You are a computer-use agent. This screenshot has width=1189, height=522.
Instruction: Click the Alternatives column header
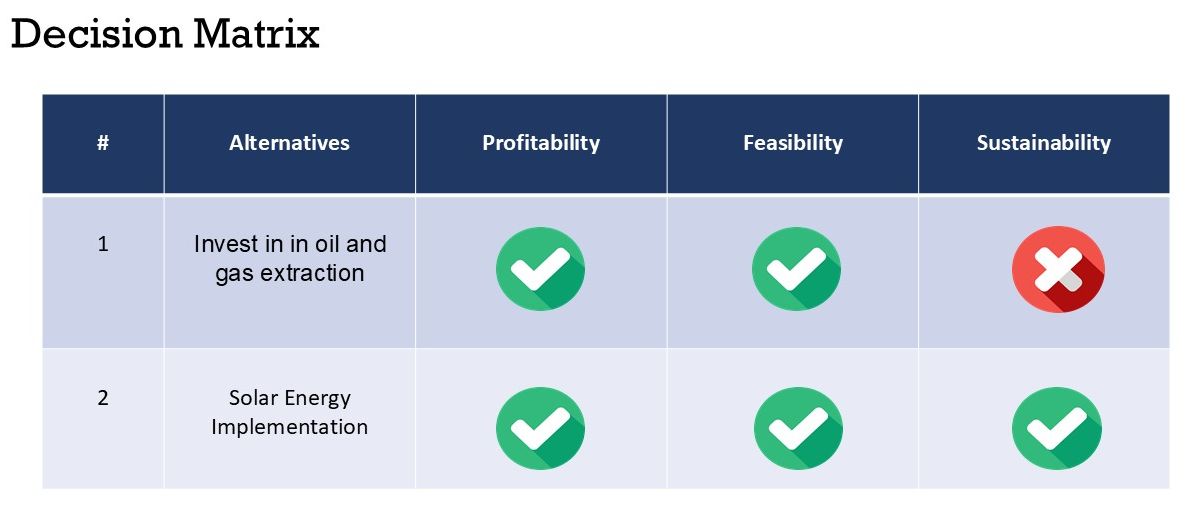coord(289,143)
